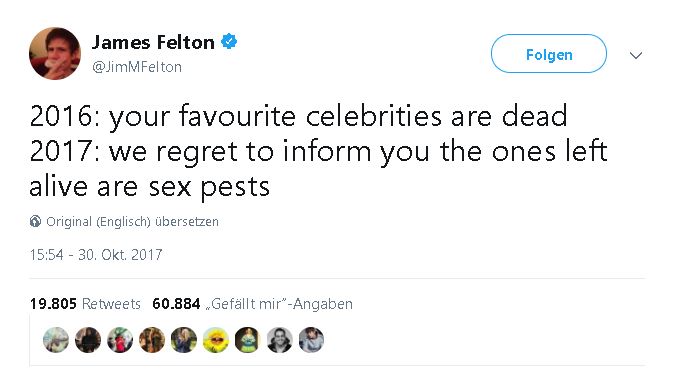Click the black-and-white portrait liker avatar

(280, 340)
